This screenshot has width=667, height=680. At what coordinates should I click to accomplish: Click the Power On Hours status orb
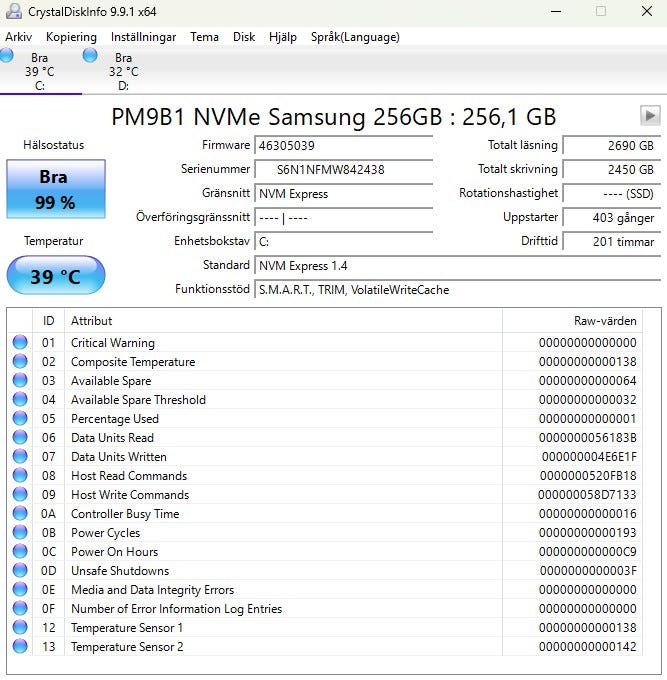point(20,551)
